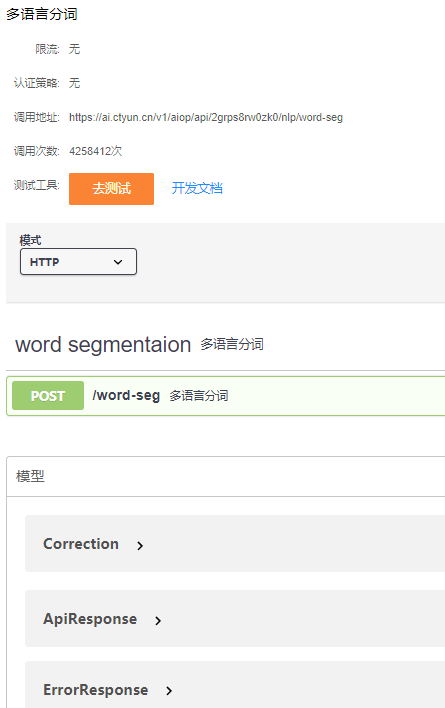Viewport: 445px width, 708px height.
Task: Click the chevron next to Correction
Action: point(140,545)
